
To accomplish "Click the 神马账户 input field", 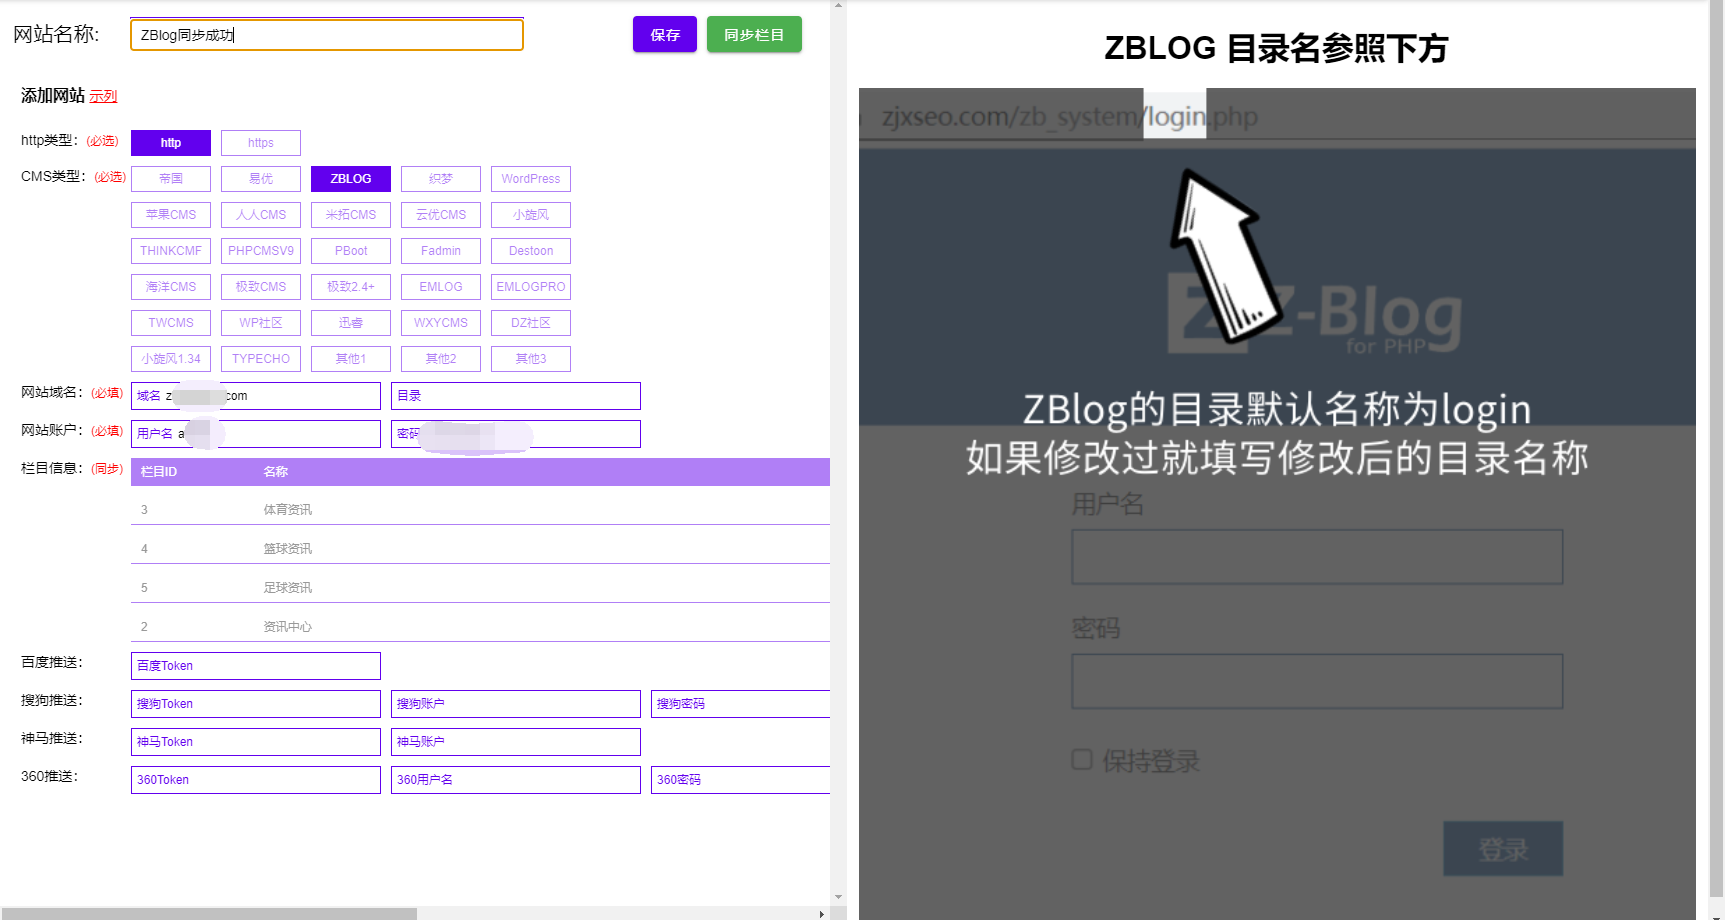I will pyautogui.click(x=516, y=742).
